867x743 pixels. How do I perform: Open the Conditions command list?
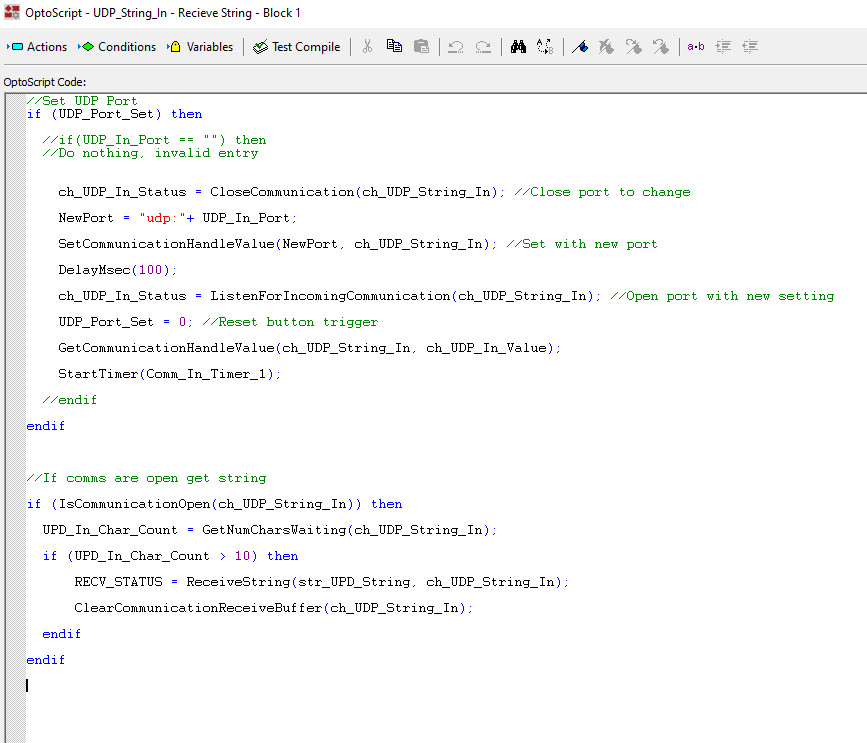pyautogui.click(x=117, y=47)
